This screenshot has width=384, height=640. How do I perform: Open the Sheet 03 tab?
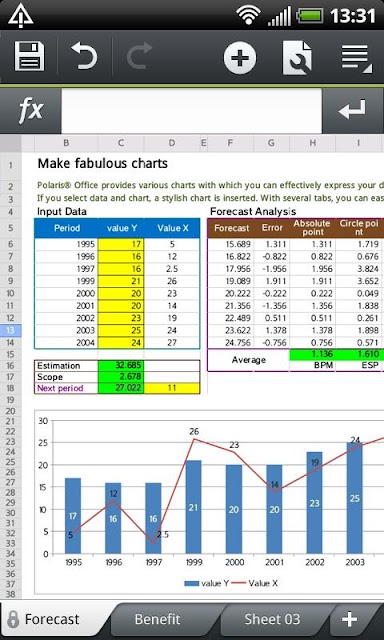pos(272,619)
